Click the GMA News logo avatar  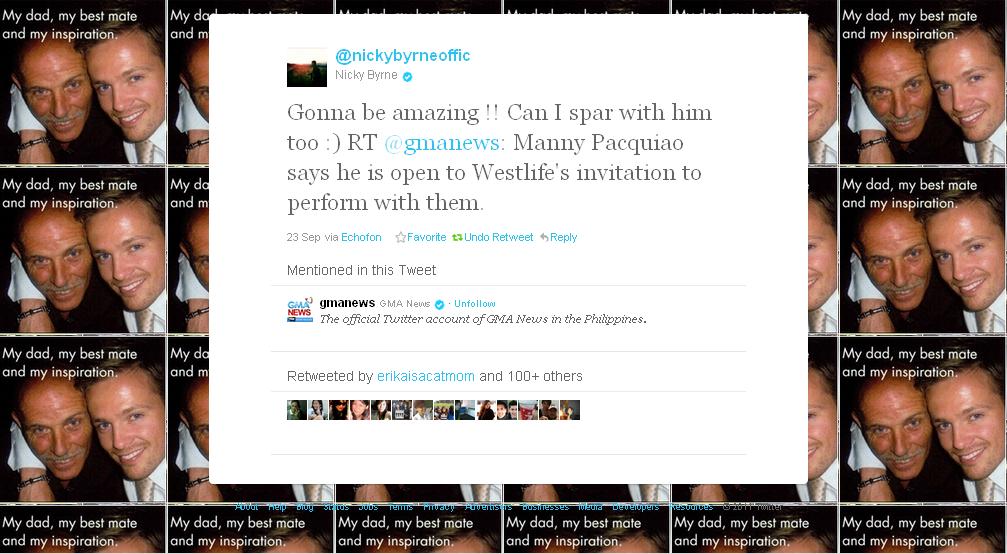coord(300,309)
